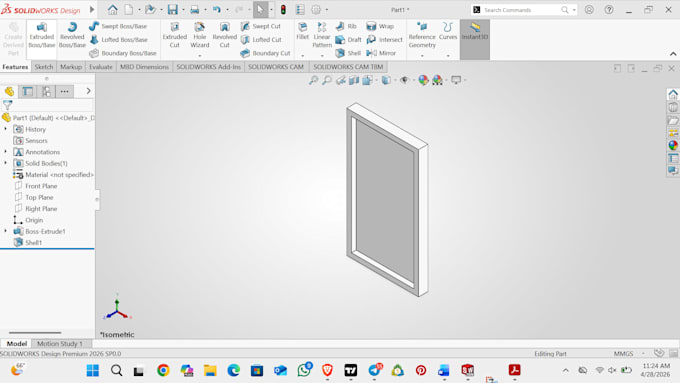Select the Shell tool in ribbon
680x383 pixels.
click(348, 53)
